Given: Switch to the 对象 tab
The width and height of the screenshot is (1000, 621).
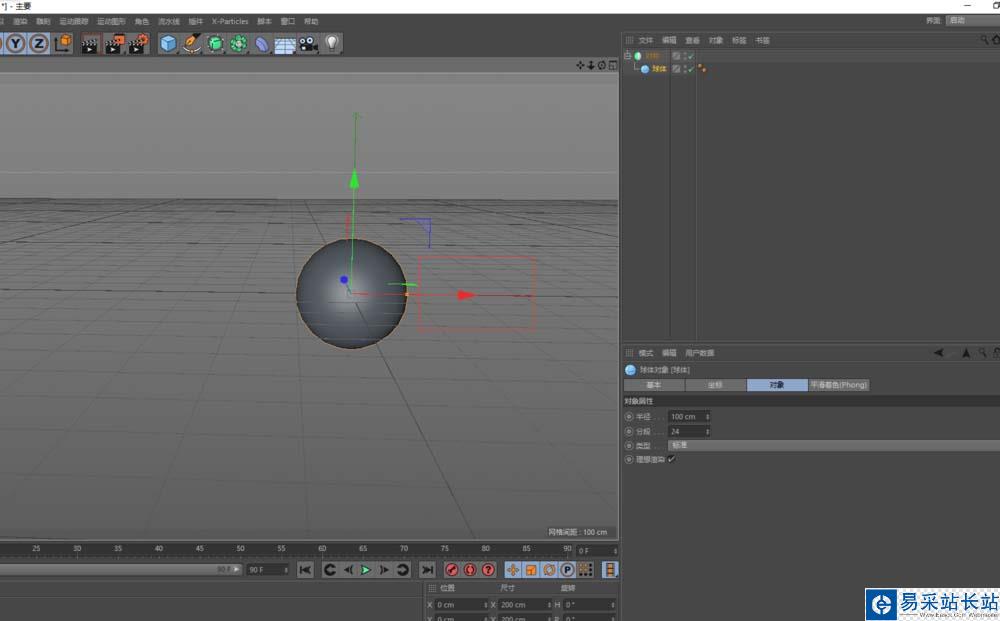Looking at the screenshot, I should 777,385.
